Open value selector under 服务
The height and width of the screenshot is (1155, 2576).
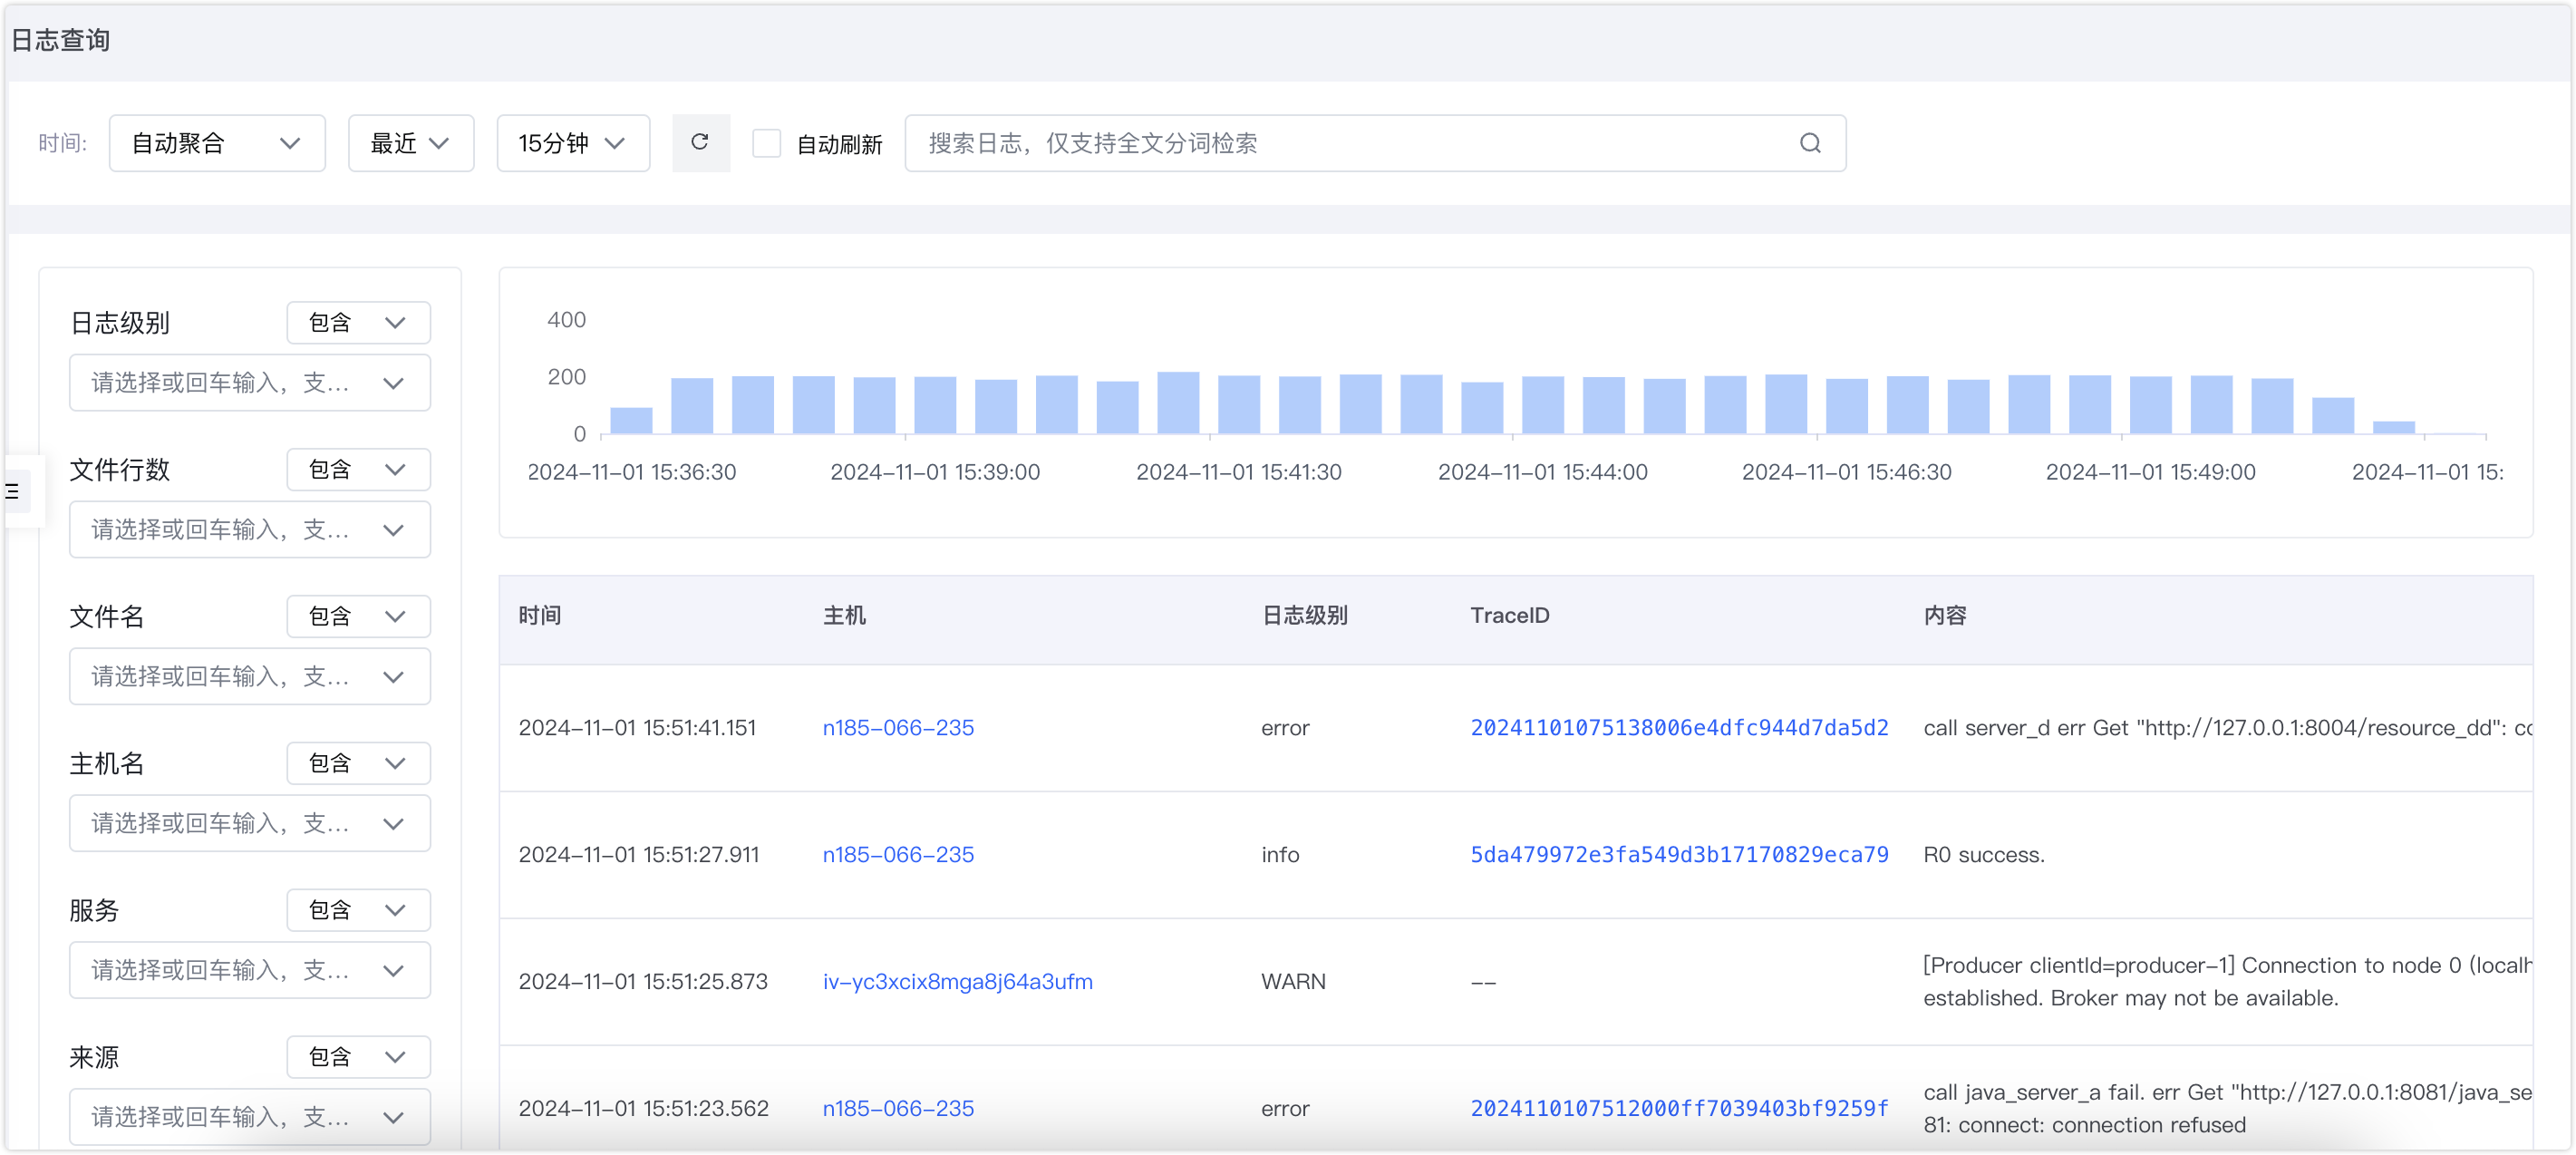point(250,971)
